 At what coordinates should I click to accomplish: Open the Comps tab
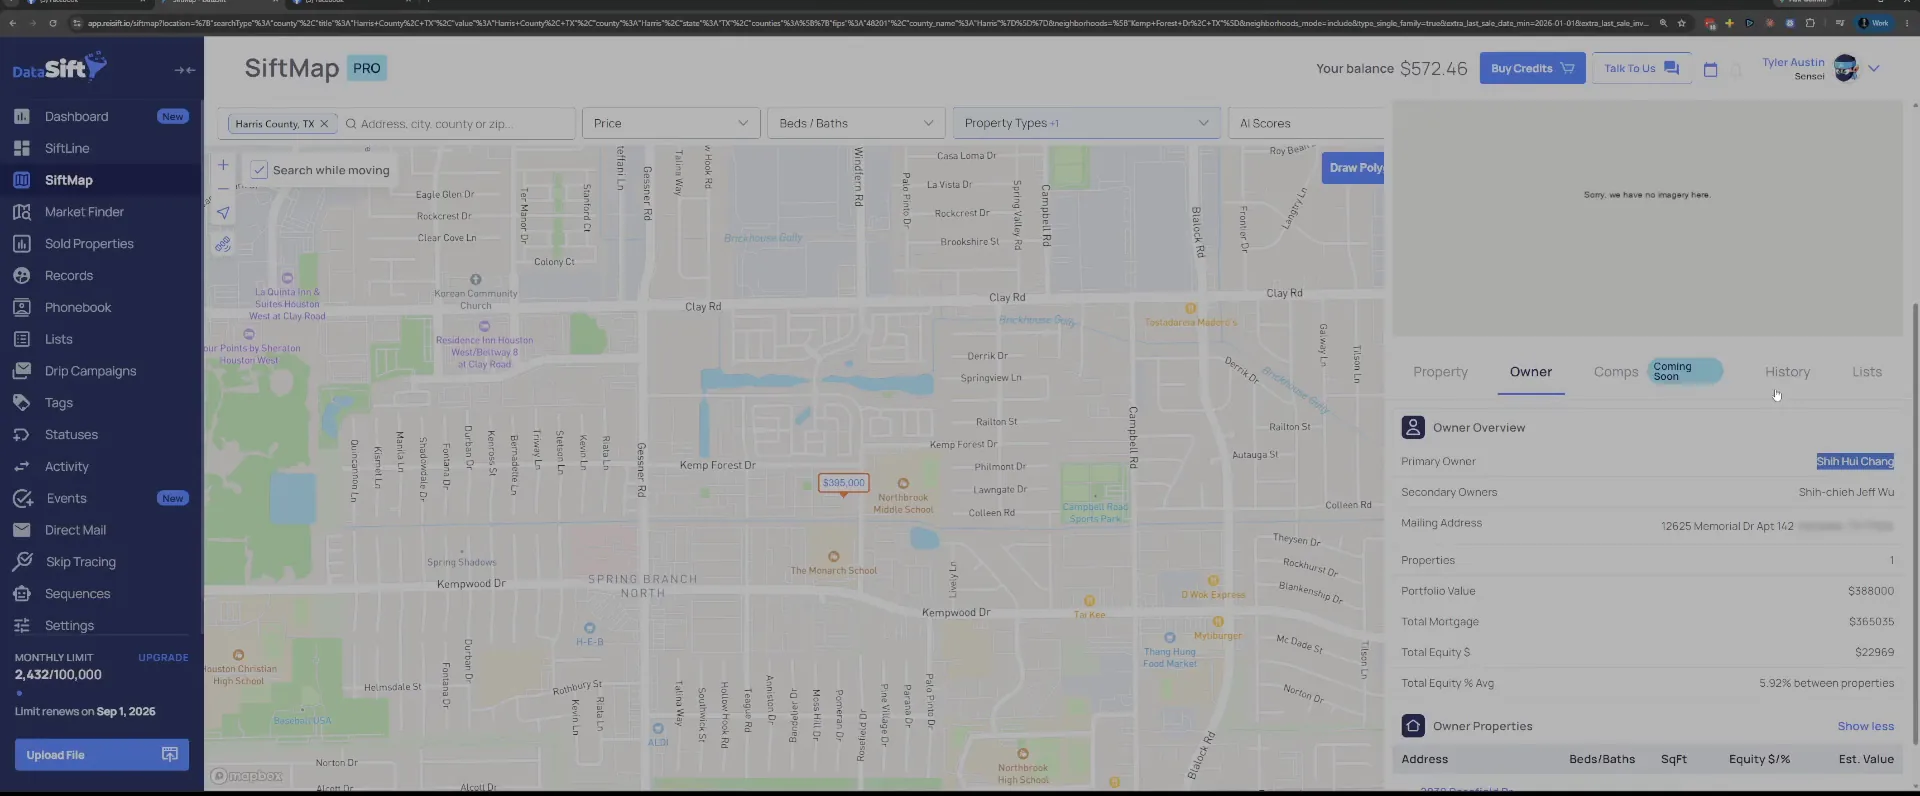point(1615,372)
